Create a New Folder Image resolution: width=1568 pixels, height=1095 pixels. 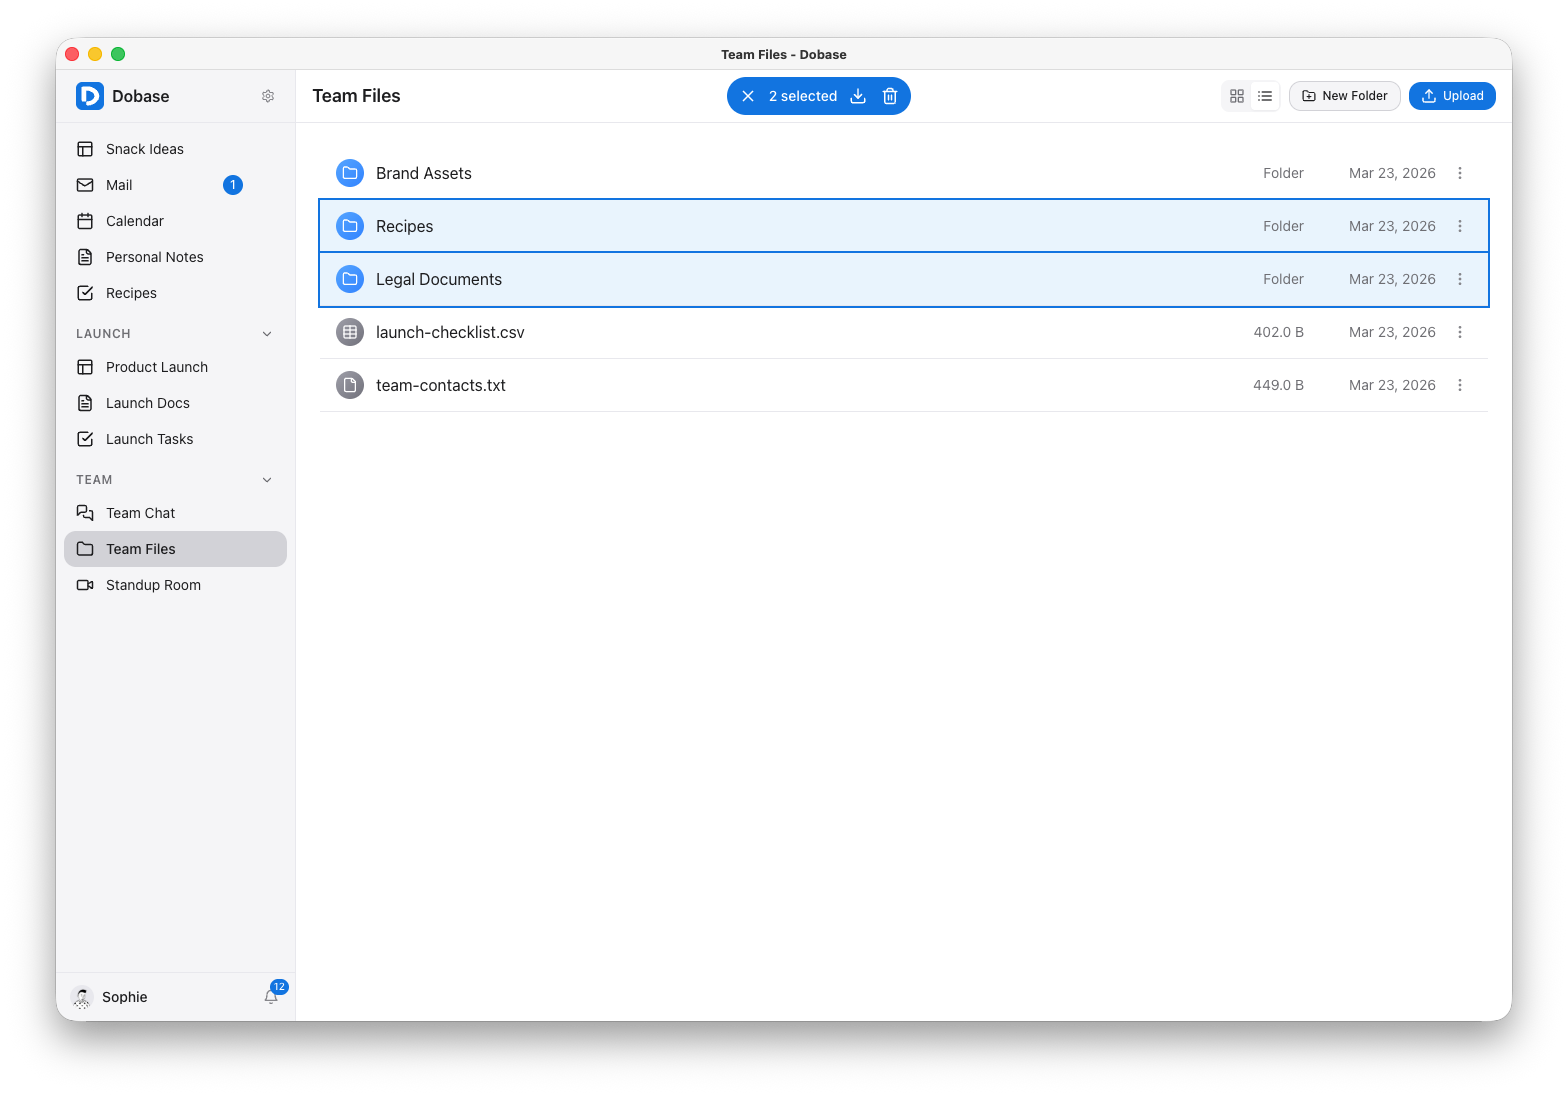(x=1345, y=96)
